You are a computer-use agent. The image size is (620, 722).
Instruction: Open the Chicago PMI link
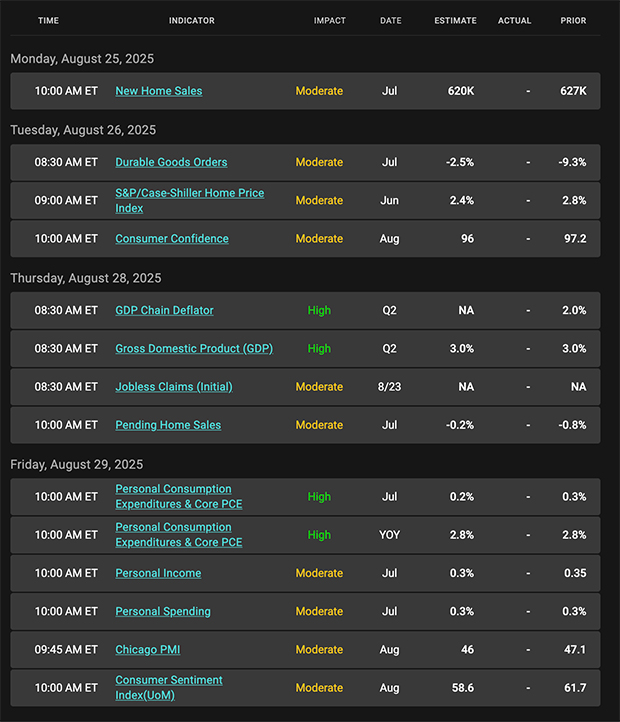coord(147,650)
